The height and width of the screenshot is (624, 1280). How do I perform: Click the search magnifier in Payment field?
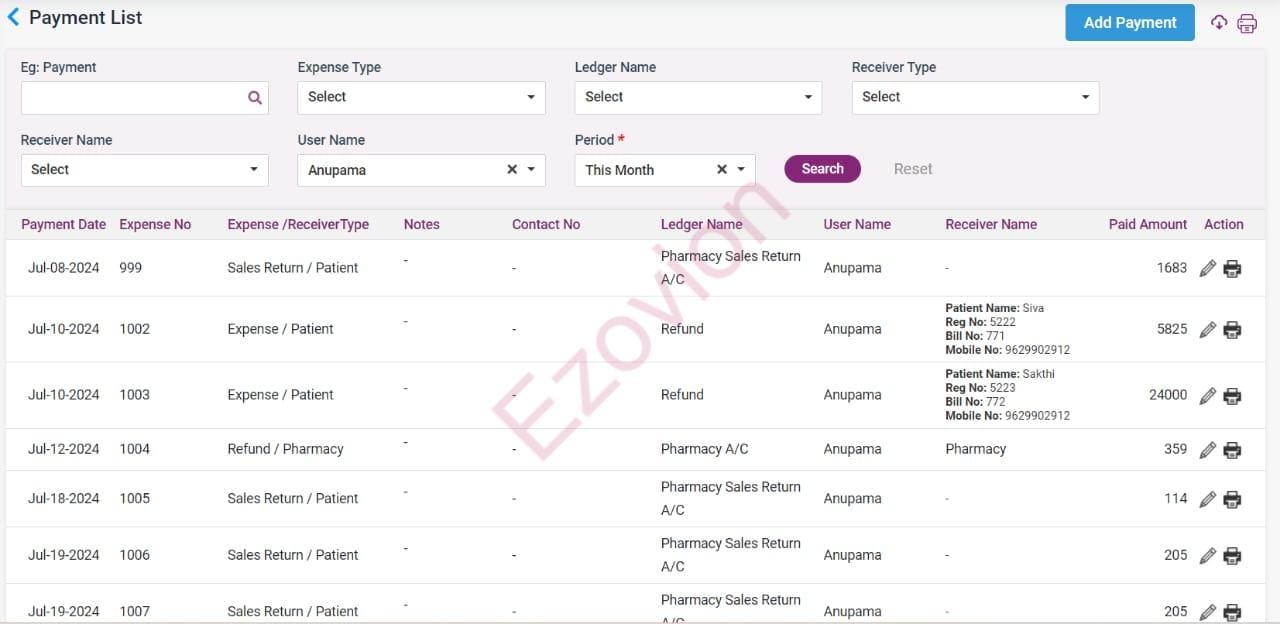click(x=255, y=98)
